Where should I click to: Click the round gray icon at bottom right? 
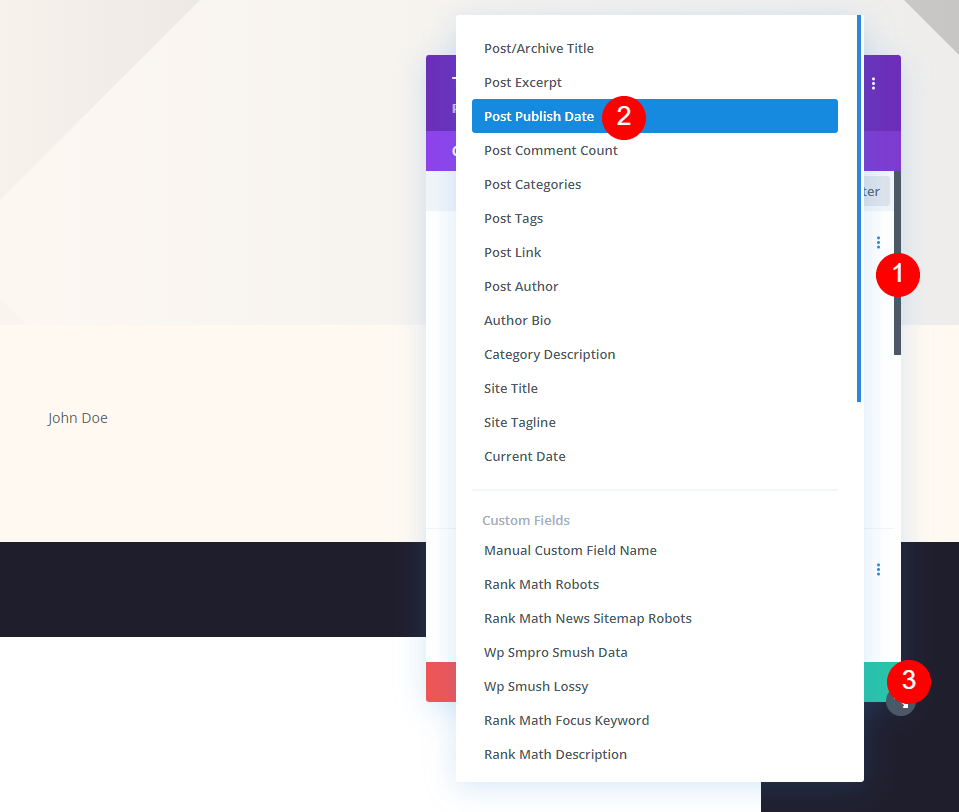(900, 703)
